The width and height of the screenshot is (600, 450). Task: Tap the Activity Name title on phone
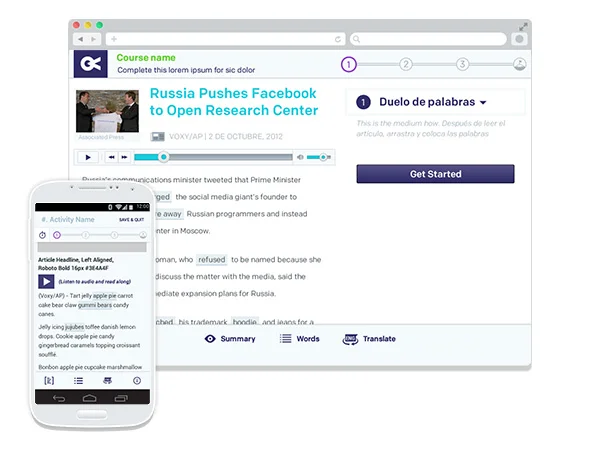(68, 219)
